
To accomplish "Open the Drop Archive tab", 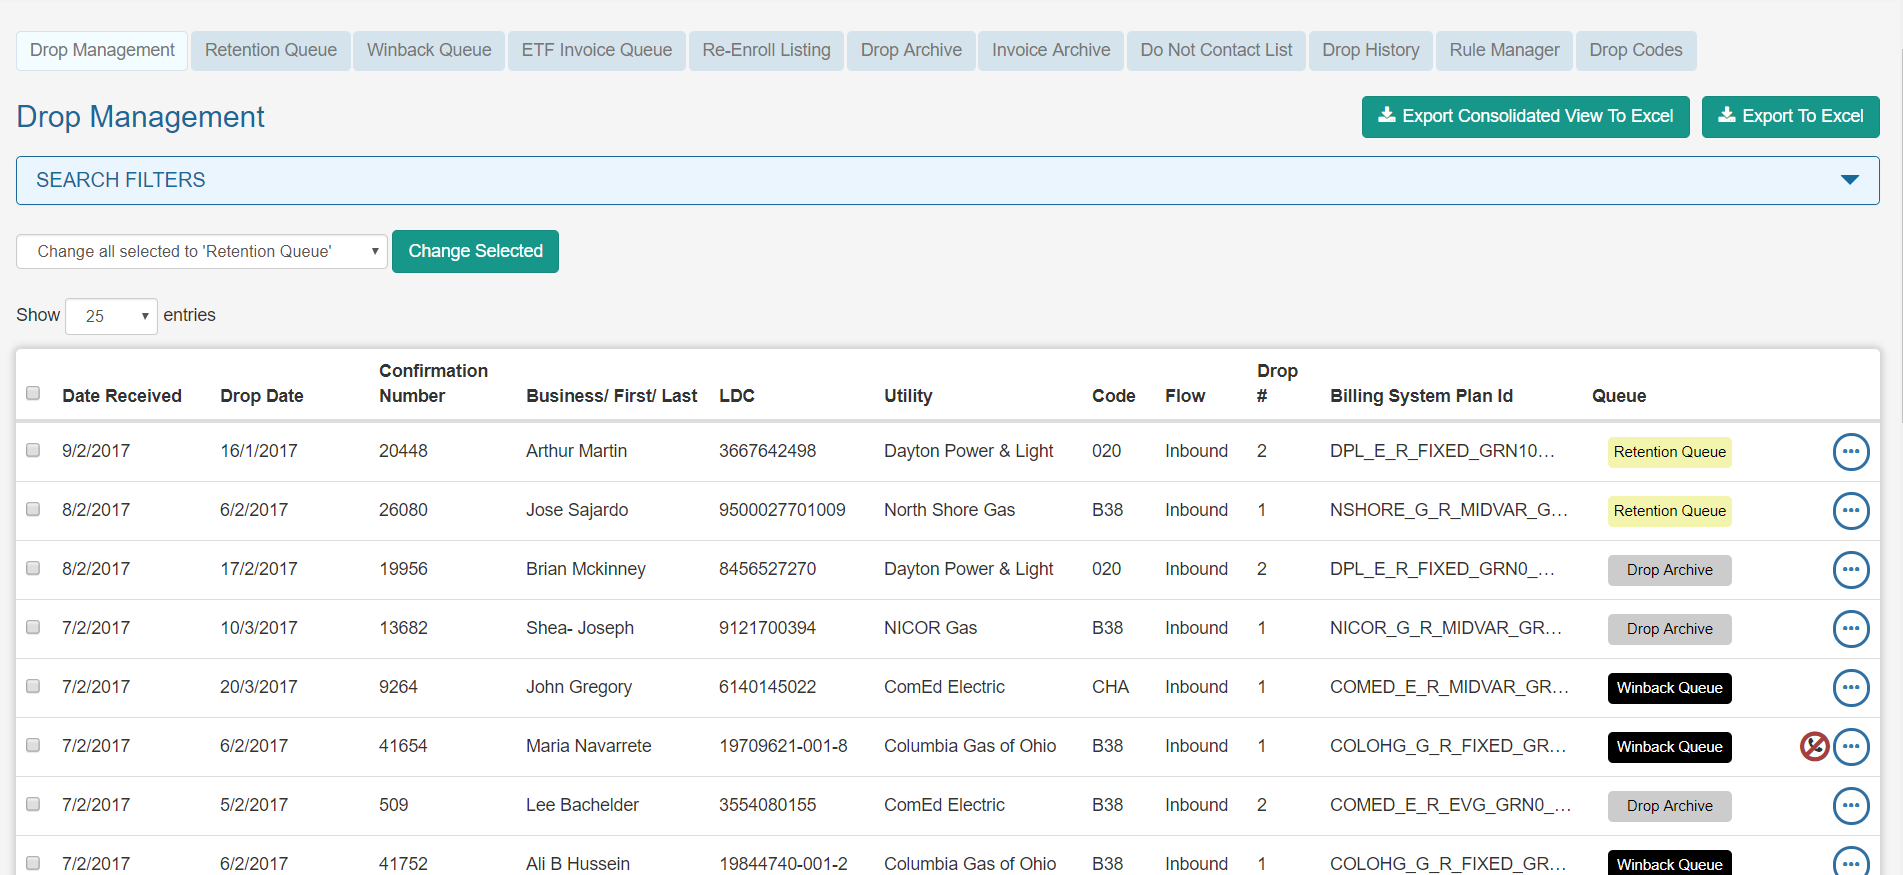I will [x=911, y=50].
